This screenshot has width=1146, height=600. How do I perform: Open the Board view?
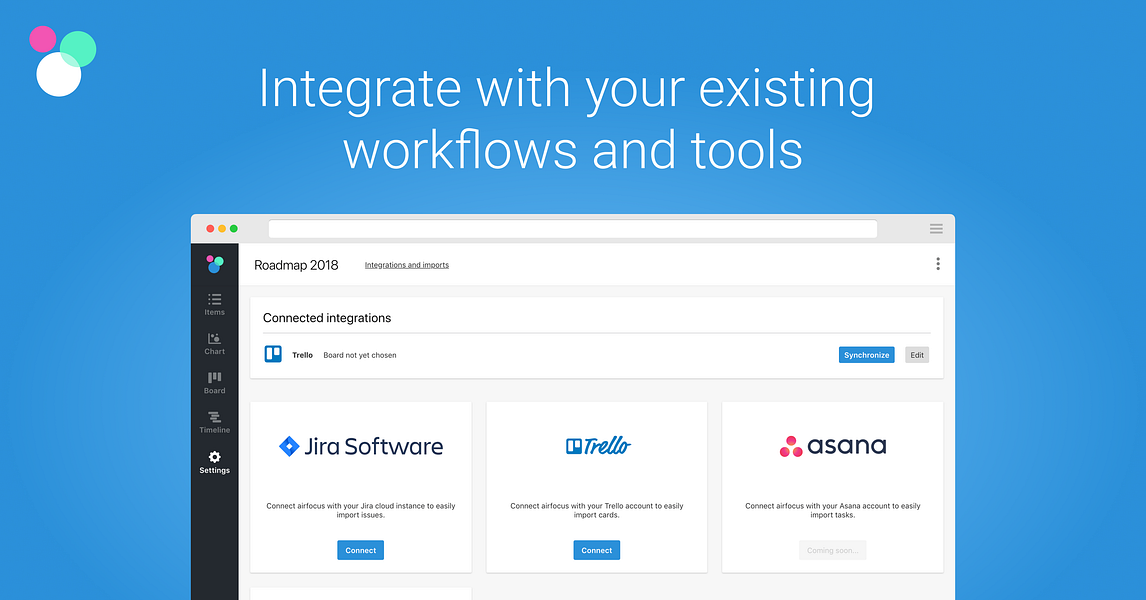pyautogui.click(x=214, y=383)
